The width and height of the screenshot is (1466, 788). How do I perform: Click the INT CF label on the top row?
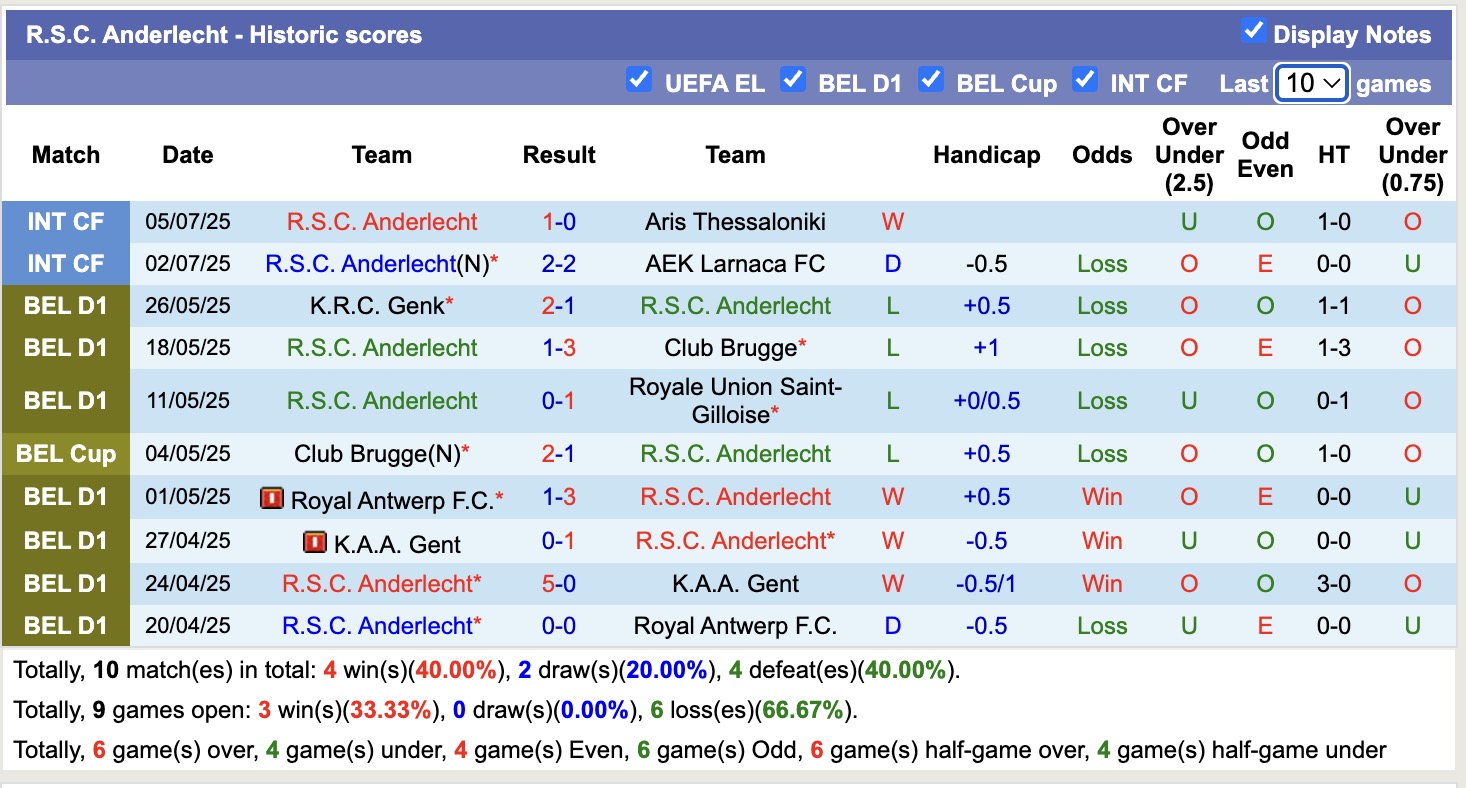click(66, 221)
